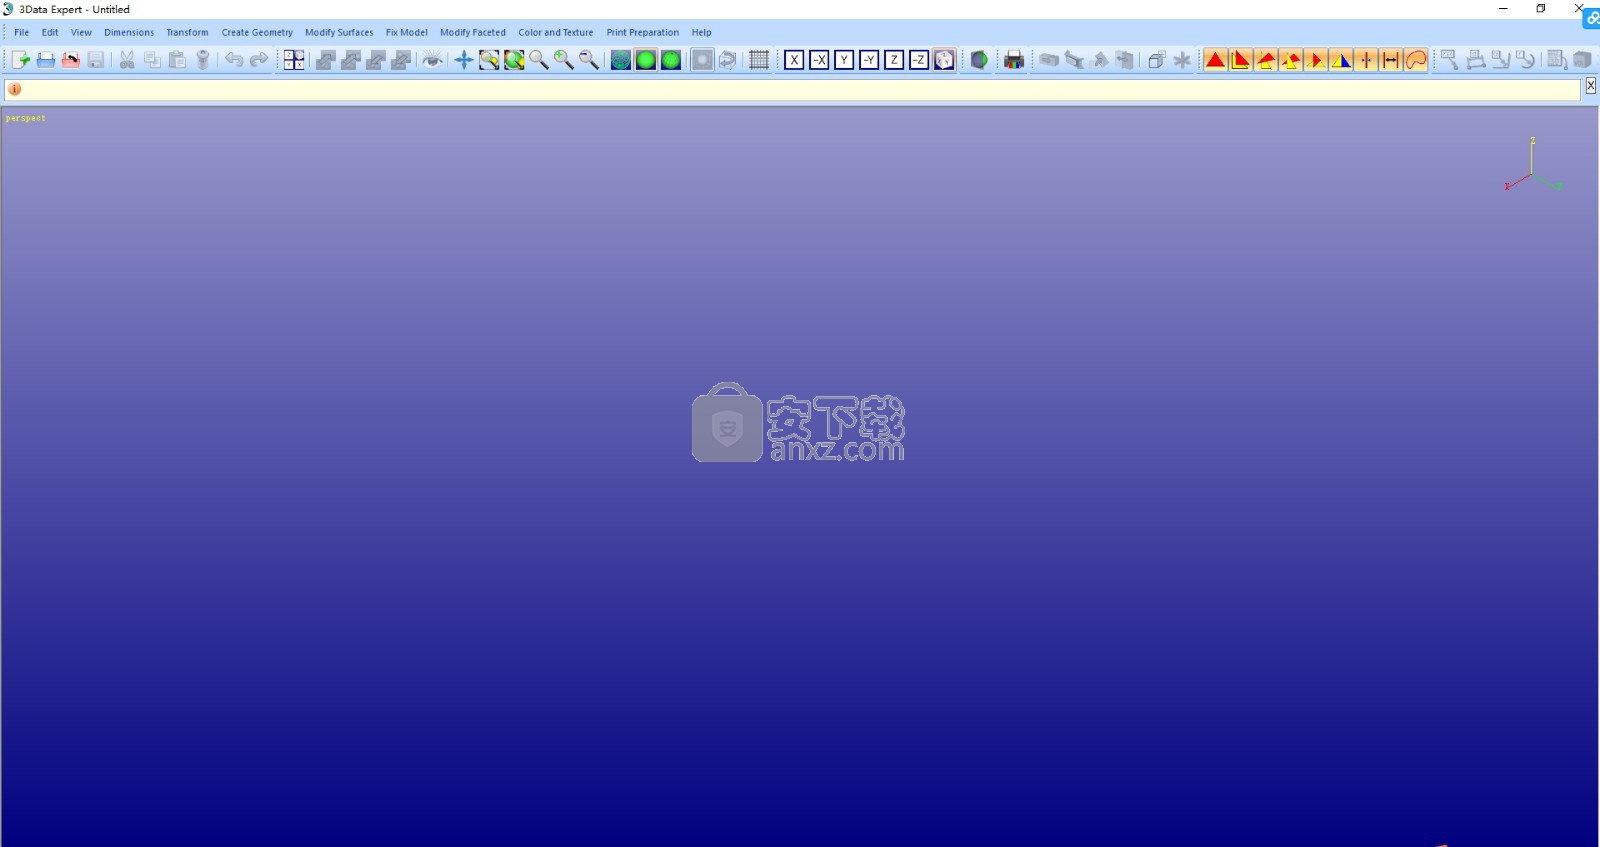The width and height of the screenshot is (1600, 847).
Task: Click the Undo arrow icon
Action: (234, 60)
